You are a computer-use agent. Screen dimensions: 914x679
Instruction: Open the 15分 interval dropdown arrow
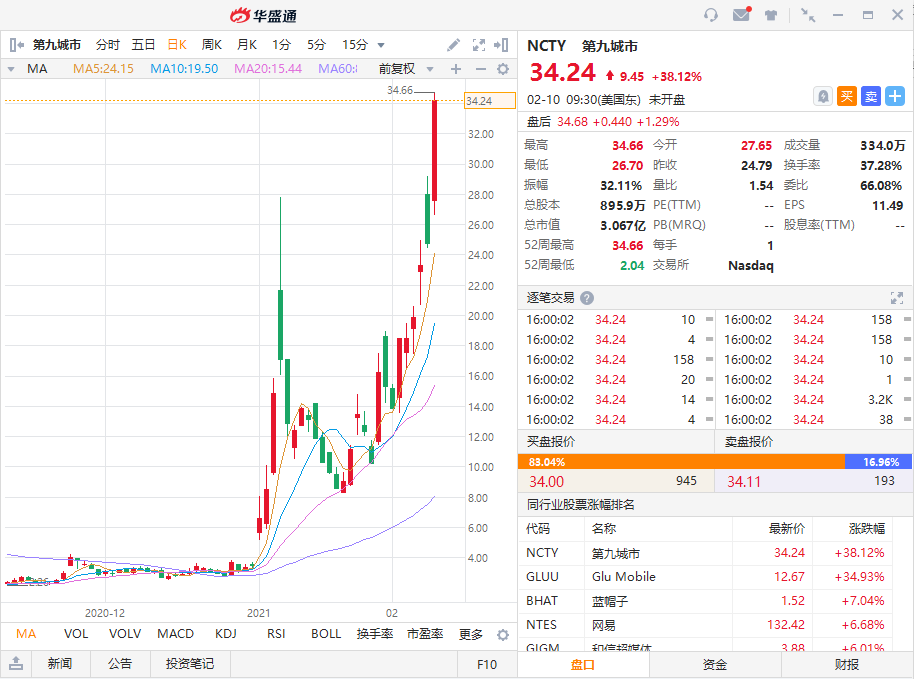(381, 45)
